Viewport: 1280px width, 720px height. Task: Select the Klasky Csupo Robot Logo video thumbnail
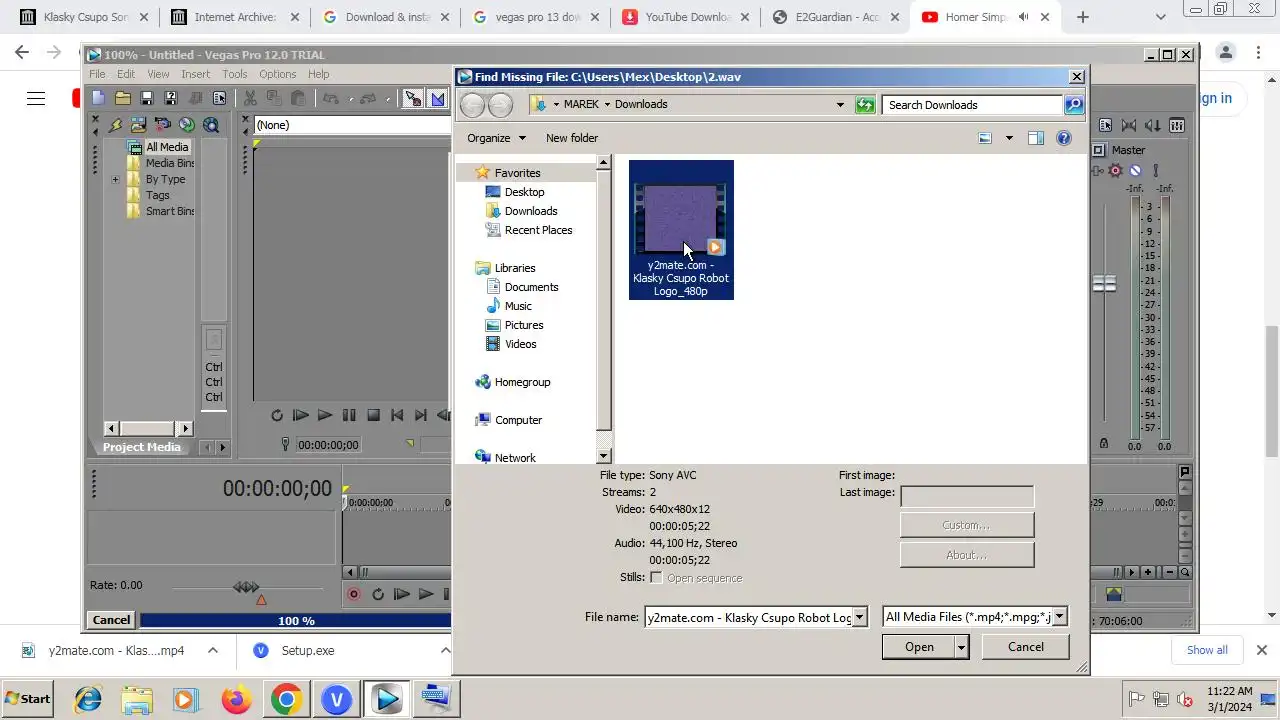click(681, 230)
